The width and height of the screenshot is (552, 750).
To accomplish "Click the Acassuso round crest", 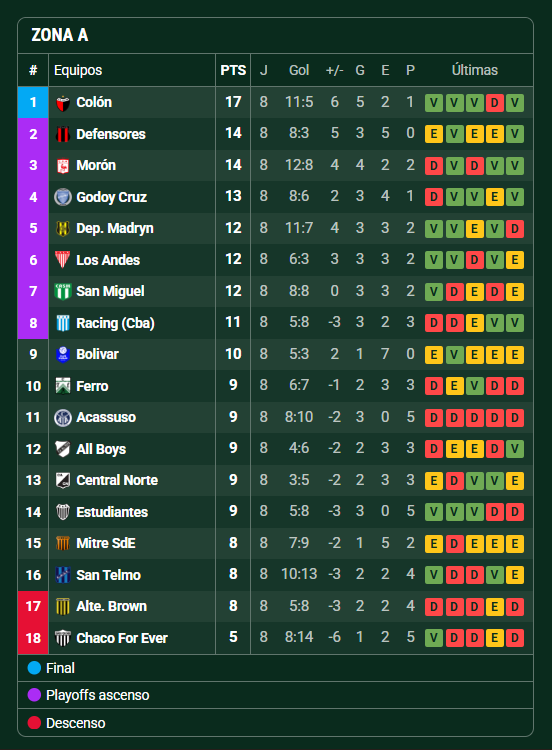I will (63, 418).
